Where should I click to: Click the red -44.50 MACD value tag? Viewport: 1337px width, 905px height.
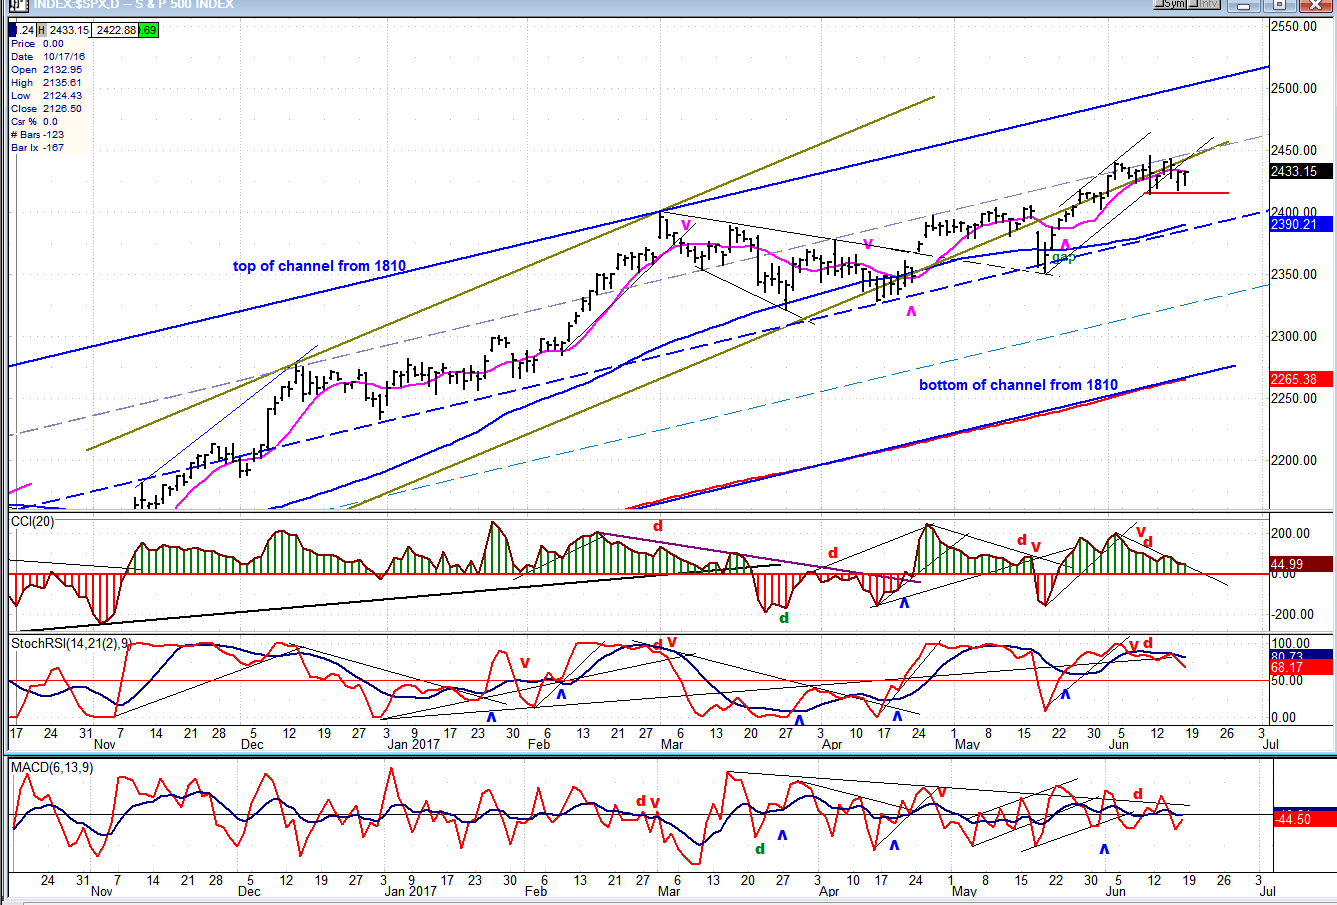pyautogui.click(x=1301, y=819)
